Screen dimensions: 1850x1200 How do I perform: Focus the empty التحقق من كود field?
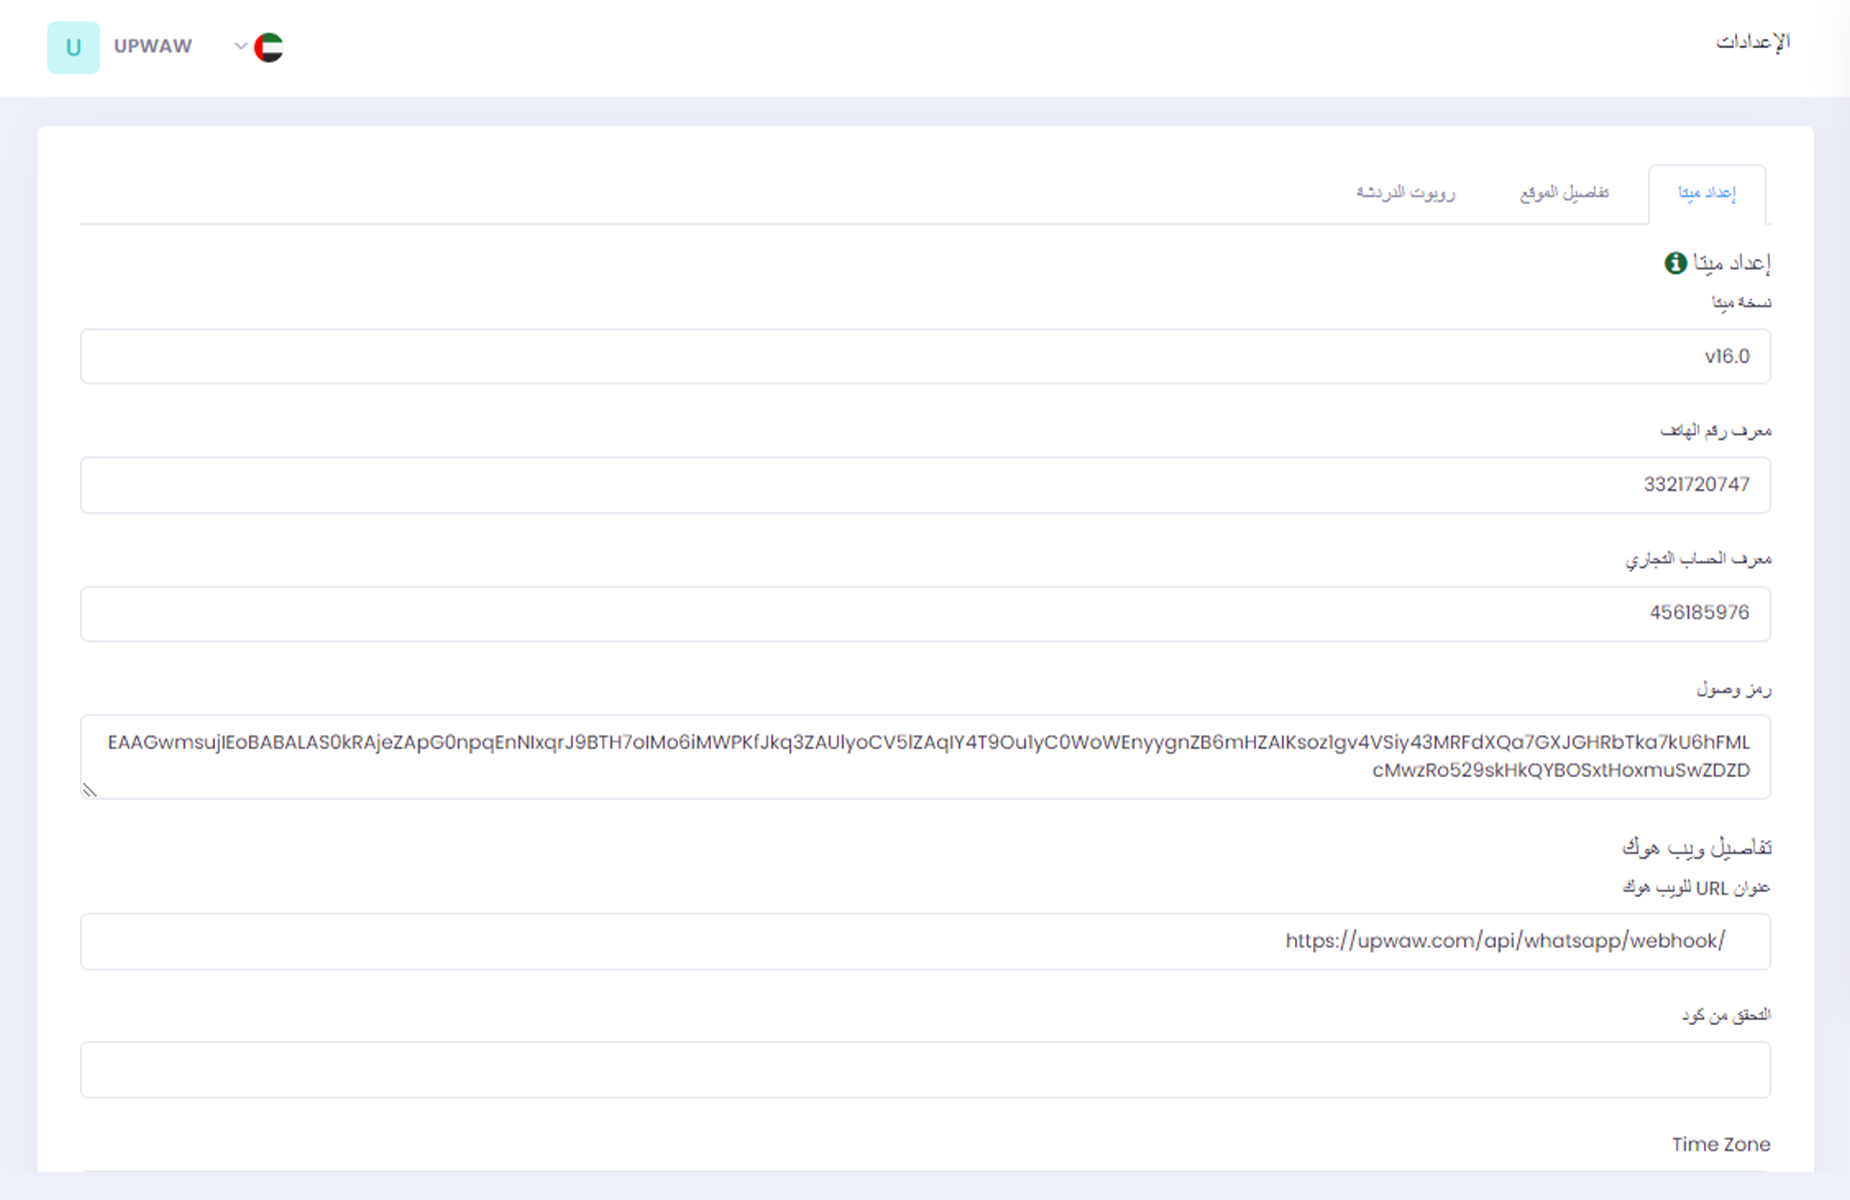[925, 1069]
